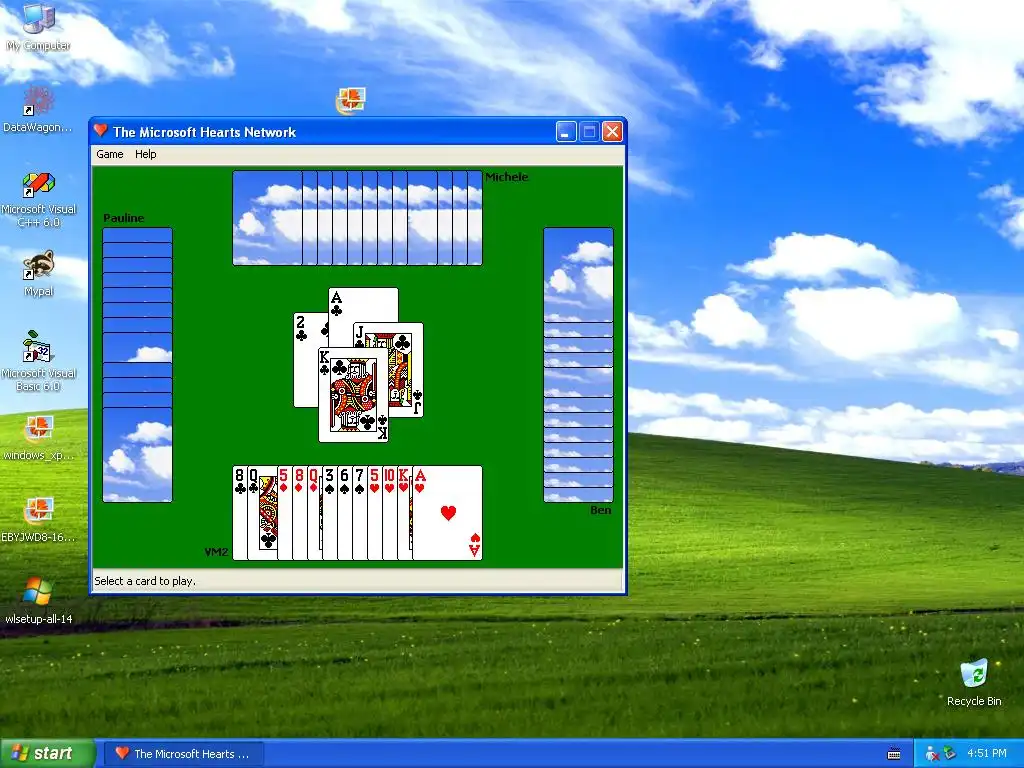
Task: Play the Ace of hearts card
Action: 447,513
